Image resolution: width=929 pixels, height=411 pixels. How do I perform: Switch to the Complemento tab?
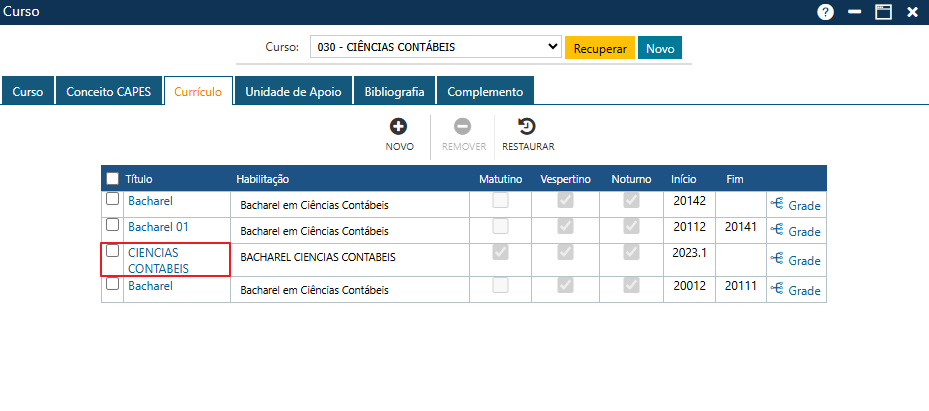click(485, 92)
